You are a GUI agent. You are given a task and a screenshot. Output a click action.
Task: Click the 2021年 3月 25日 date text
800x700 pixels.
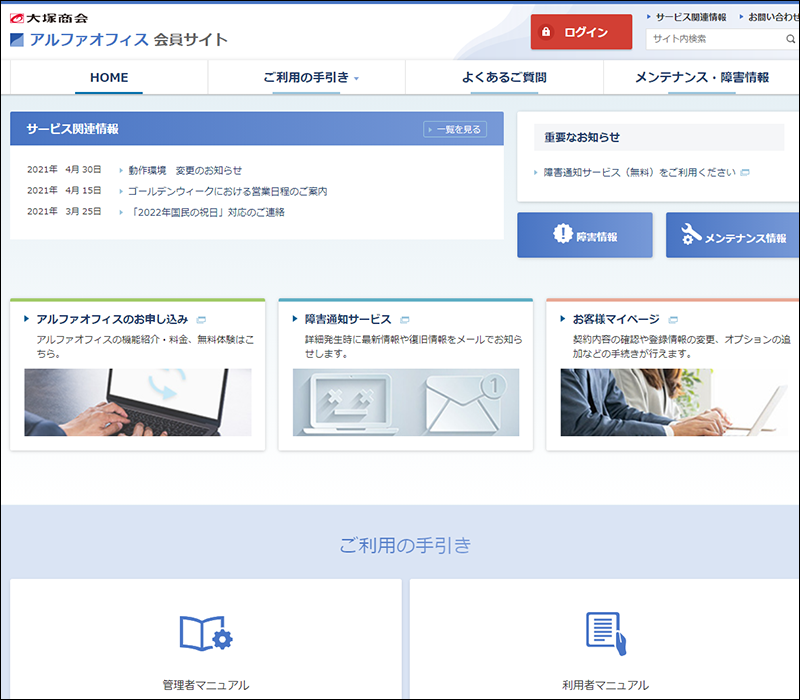(64, 211)
